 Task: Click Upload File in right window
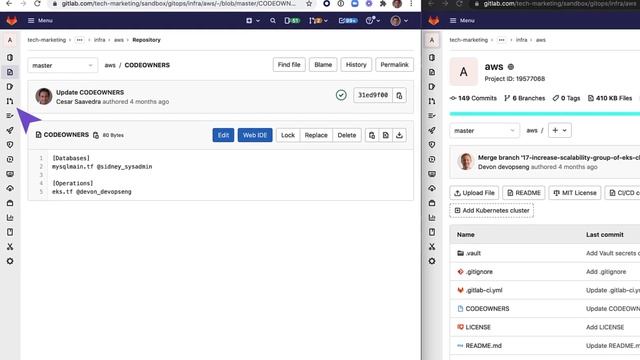(474, 193)
